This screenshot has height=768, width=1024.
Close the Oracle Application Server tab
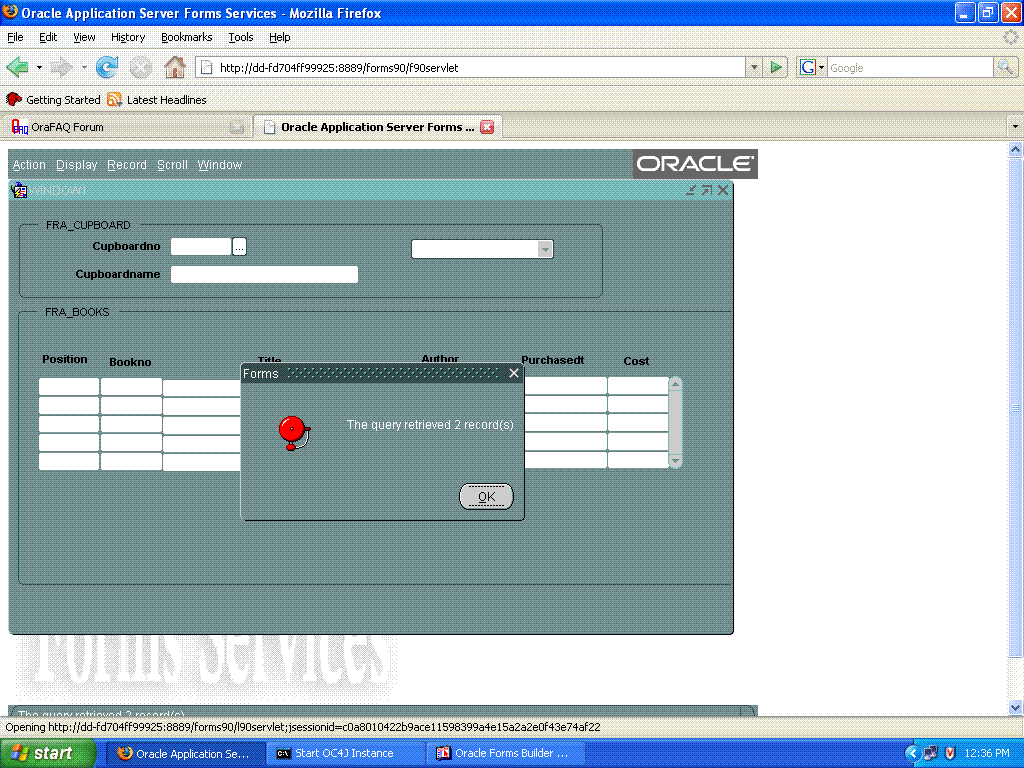coord(487,127)
